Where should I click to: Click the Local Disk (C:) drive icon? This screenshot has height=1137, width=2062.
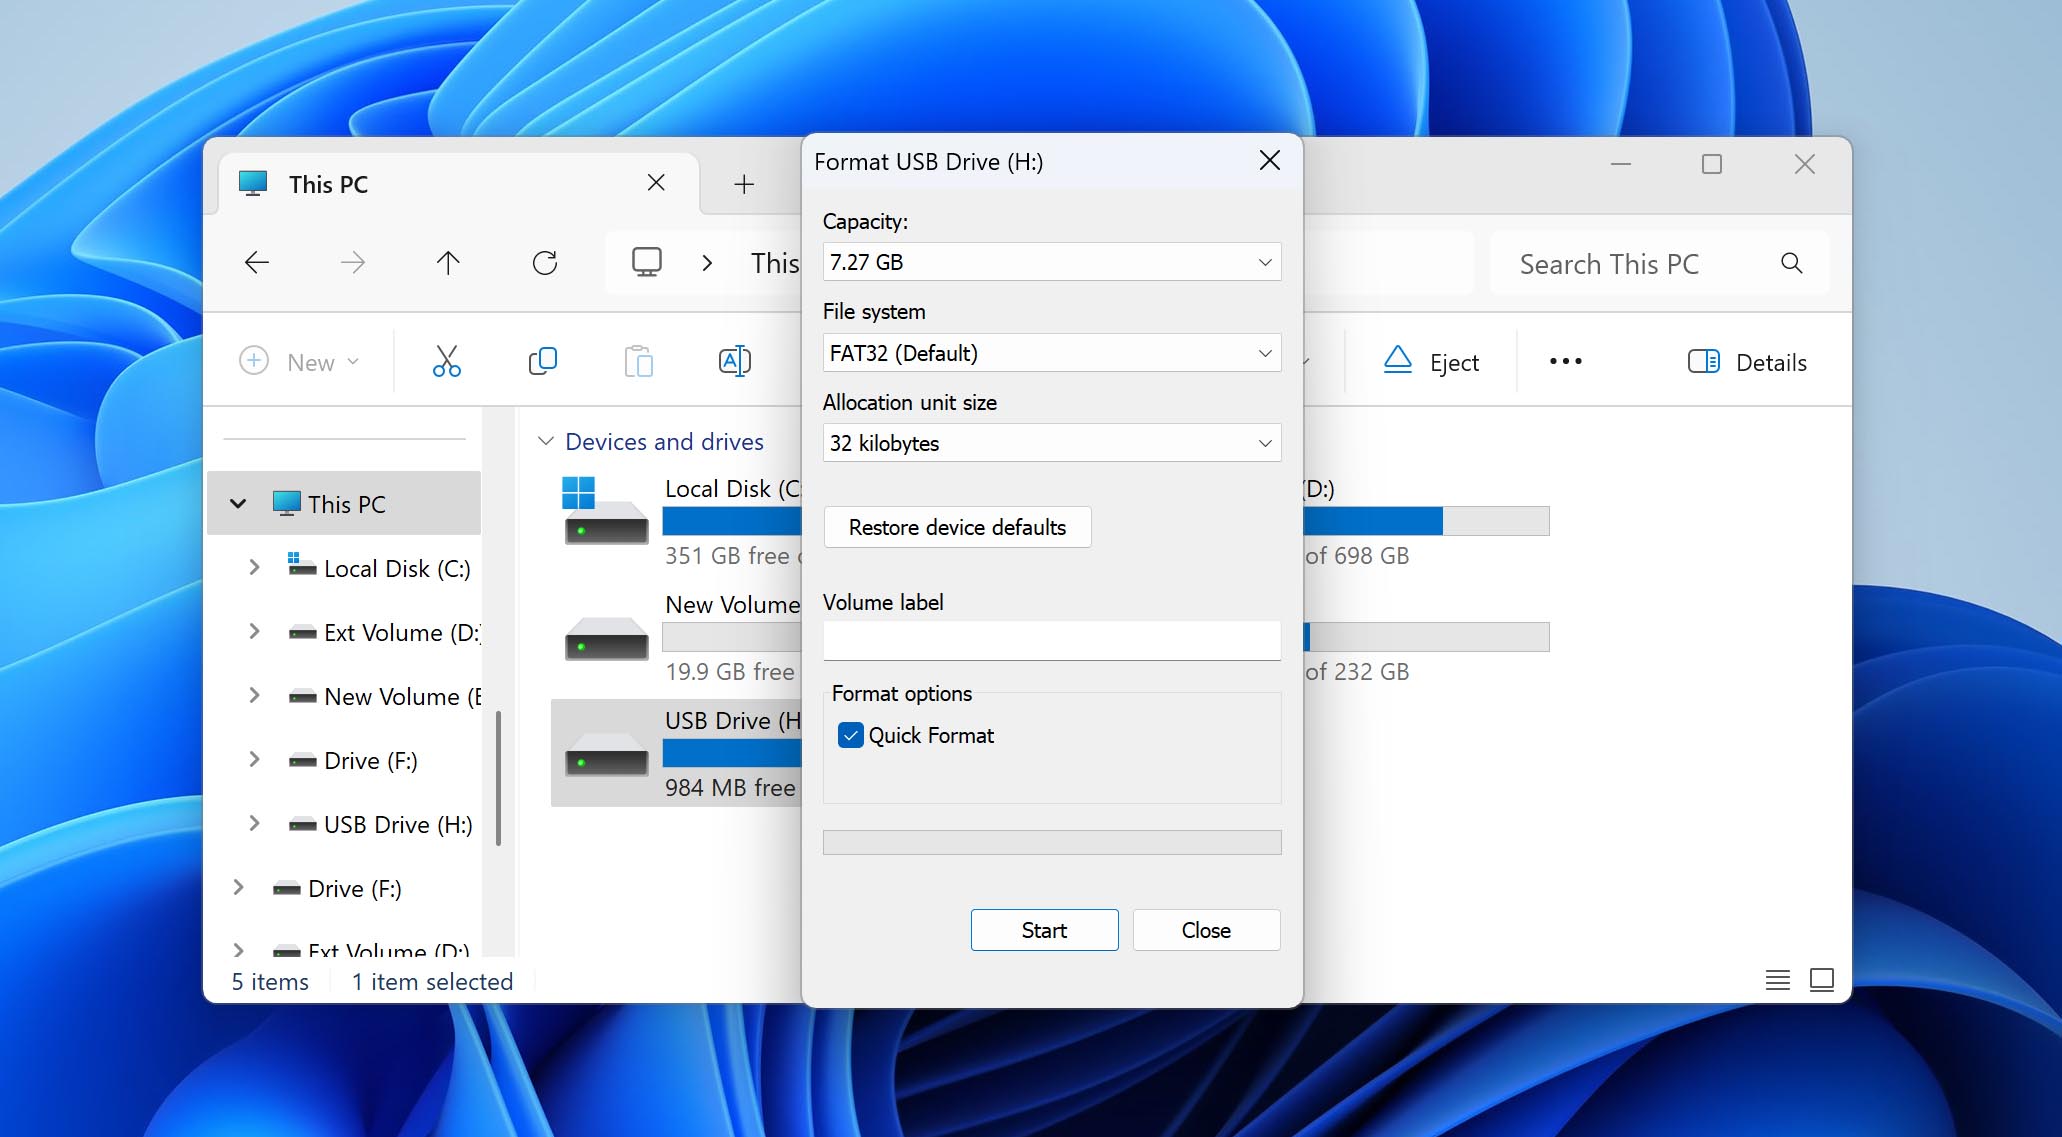[x=606, y=510]
